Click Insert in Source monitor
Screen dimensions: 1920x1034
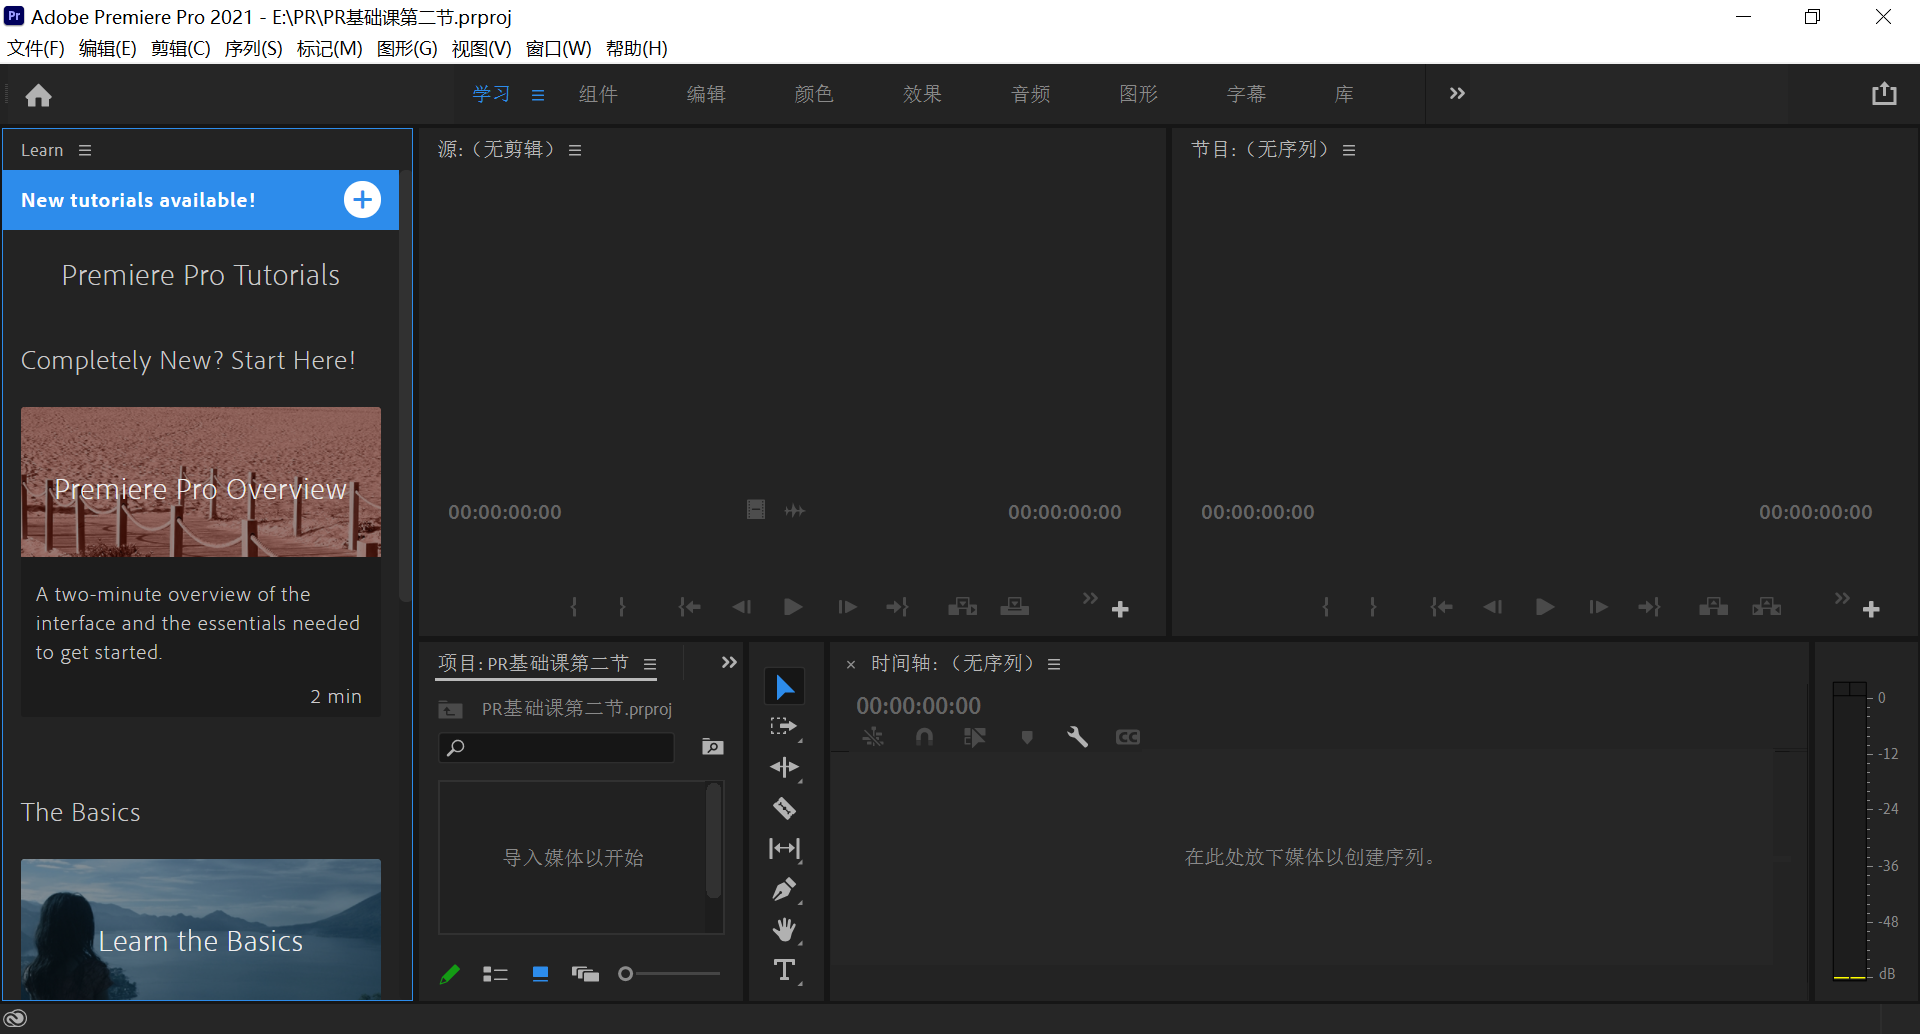(962, 607)
